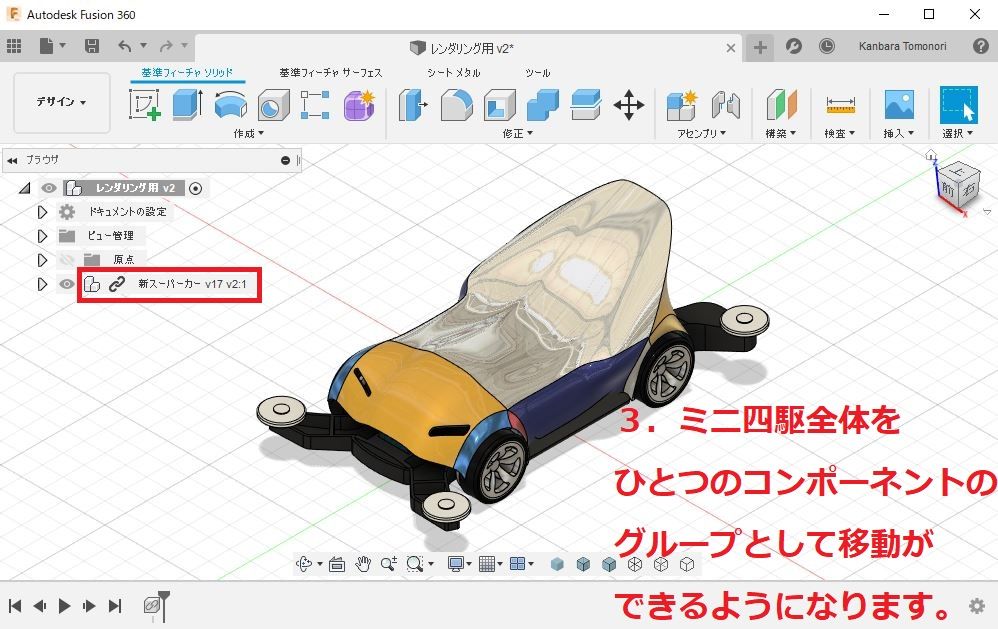This screenshot has height=629, width=998.
Task: Select the linked component timeline feature
Action: point(151,605)
